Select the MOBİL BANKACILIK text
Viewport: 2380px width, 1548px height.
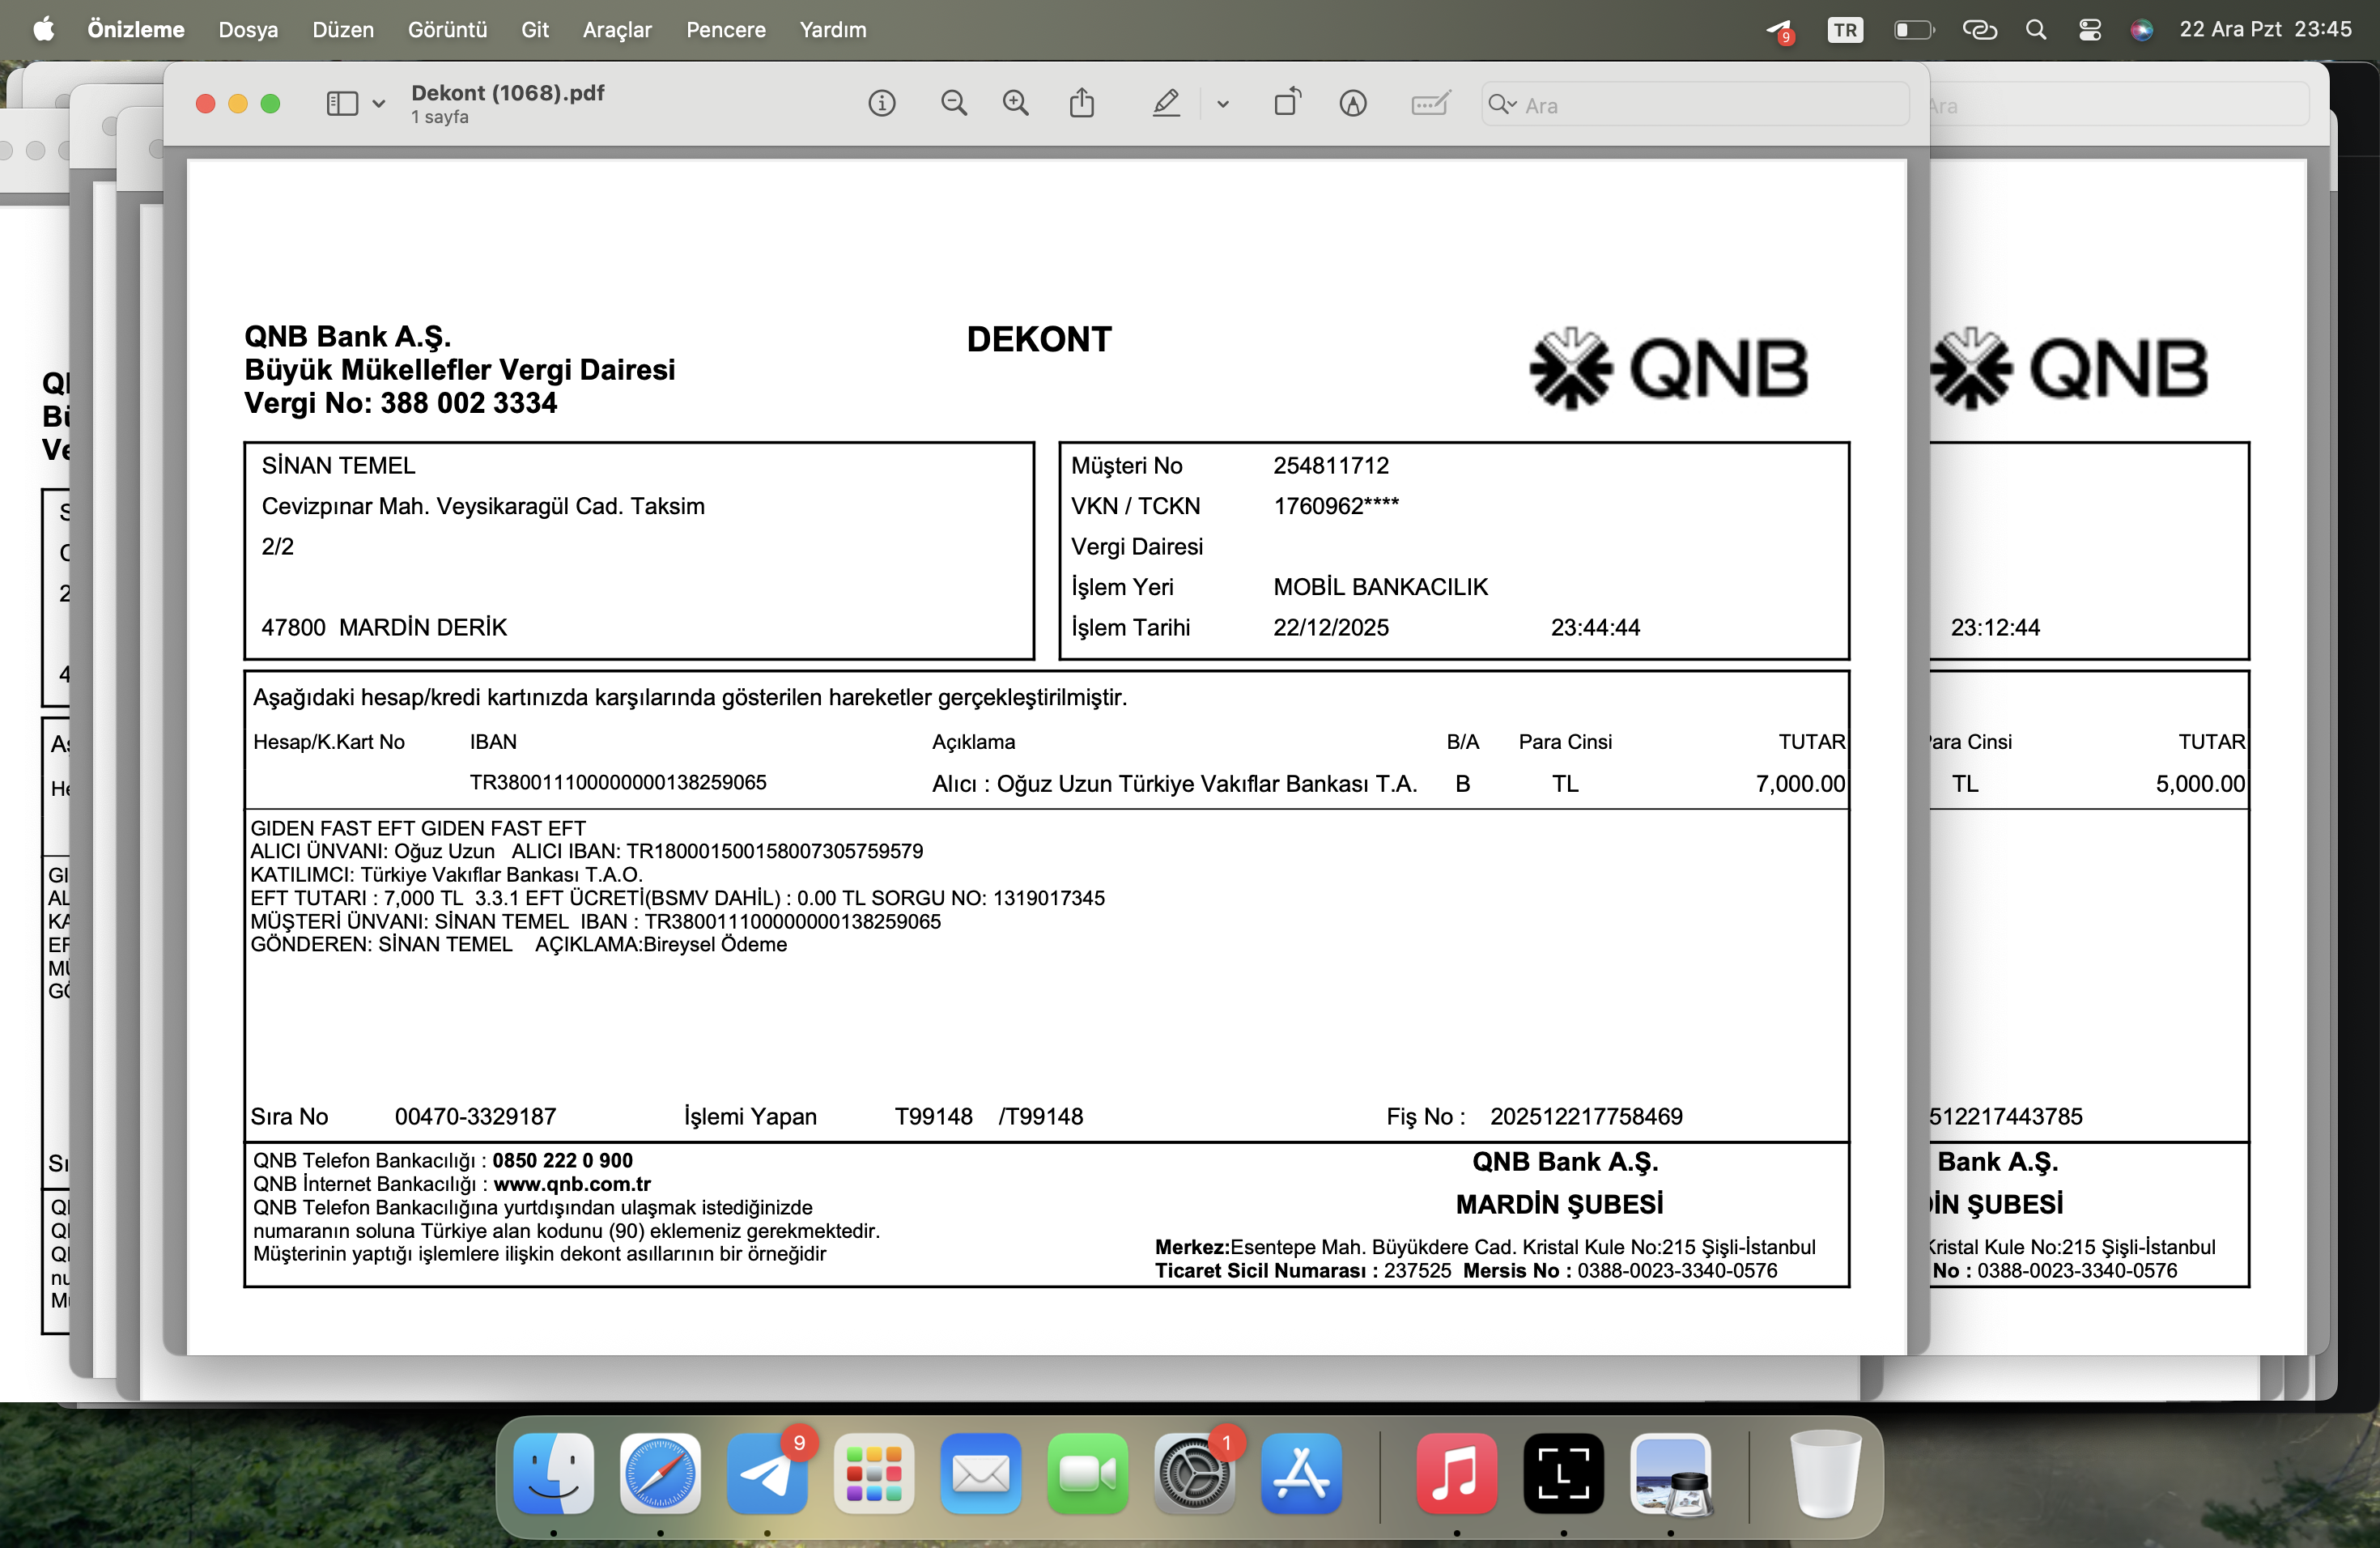point(1380,587)
